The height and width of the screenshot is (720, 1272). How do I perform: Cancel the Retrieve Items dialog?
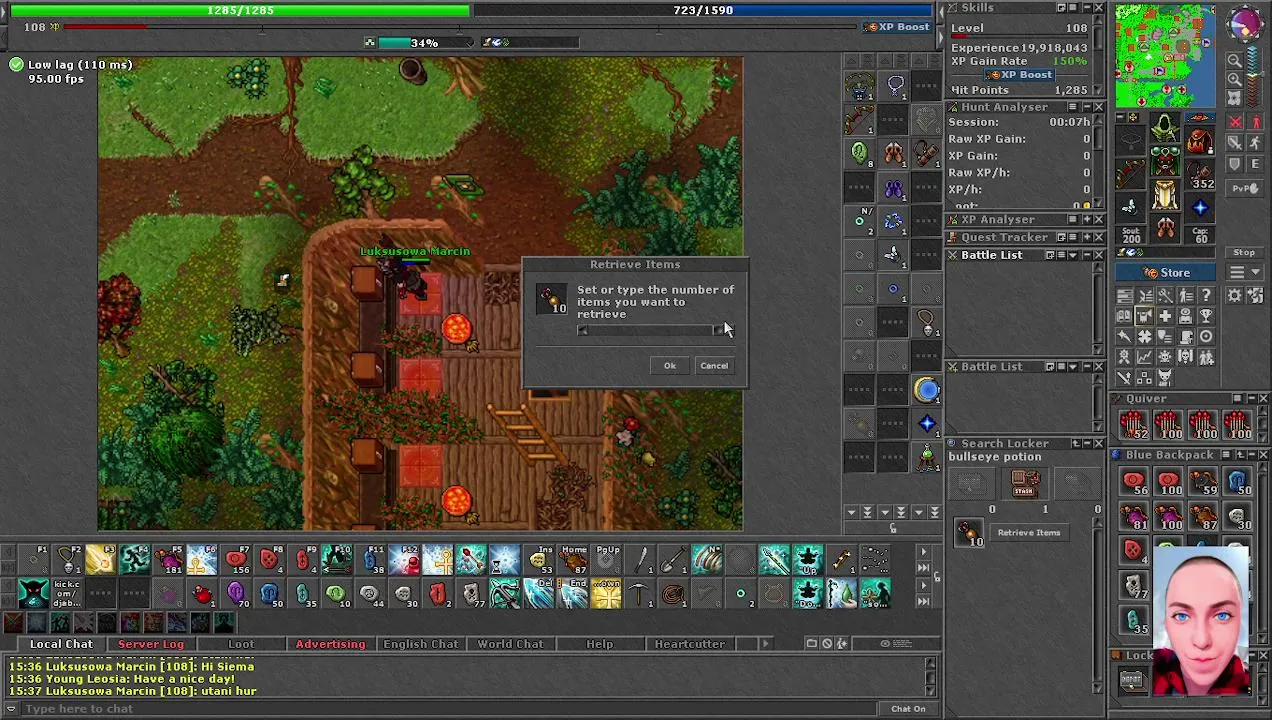click(x=714, y=366)
